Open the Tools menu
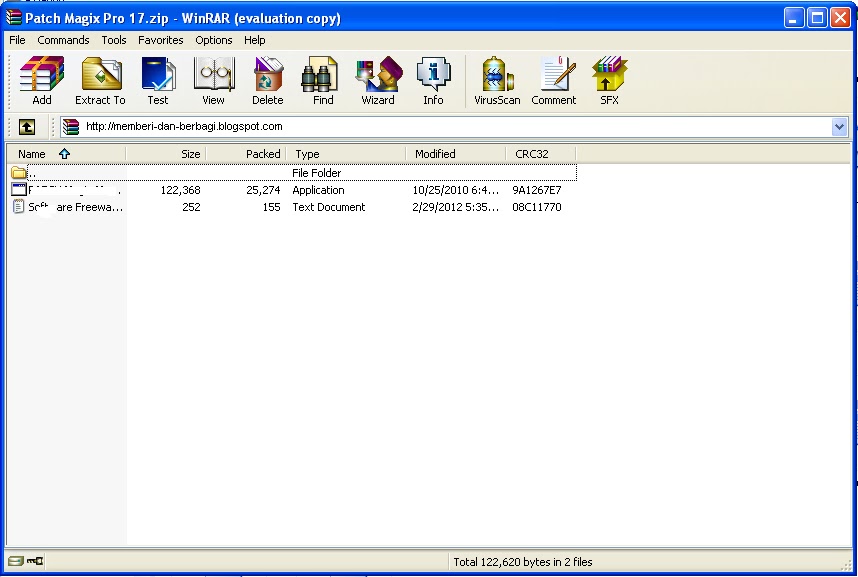 [114, 40]
